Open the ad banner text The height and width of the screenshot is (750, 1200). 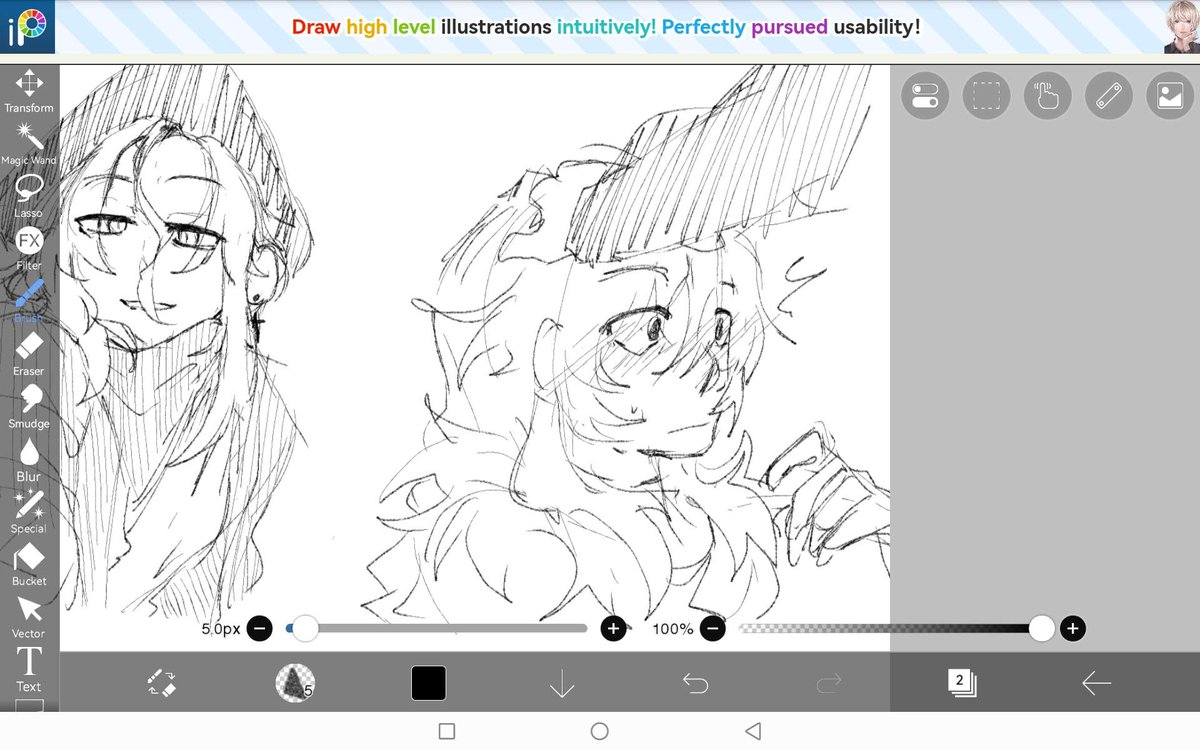coord(606,27)
